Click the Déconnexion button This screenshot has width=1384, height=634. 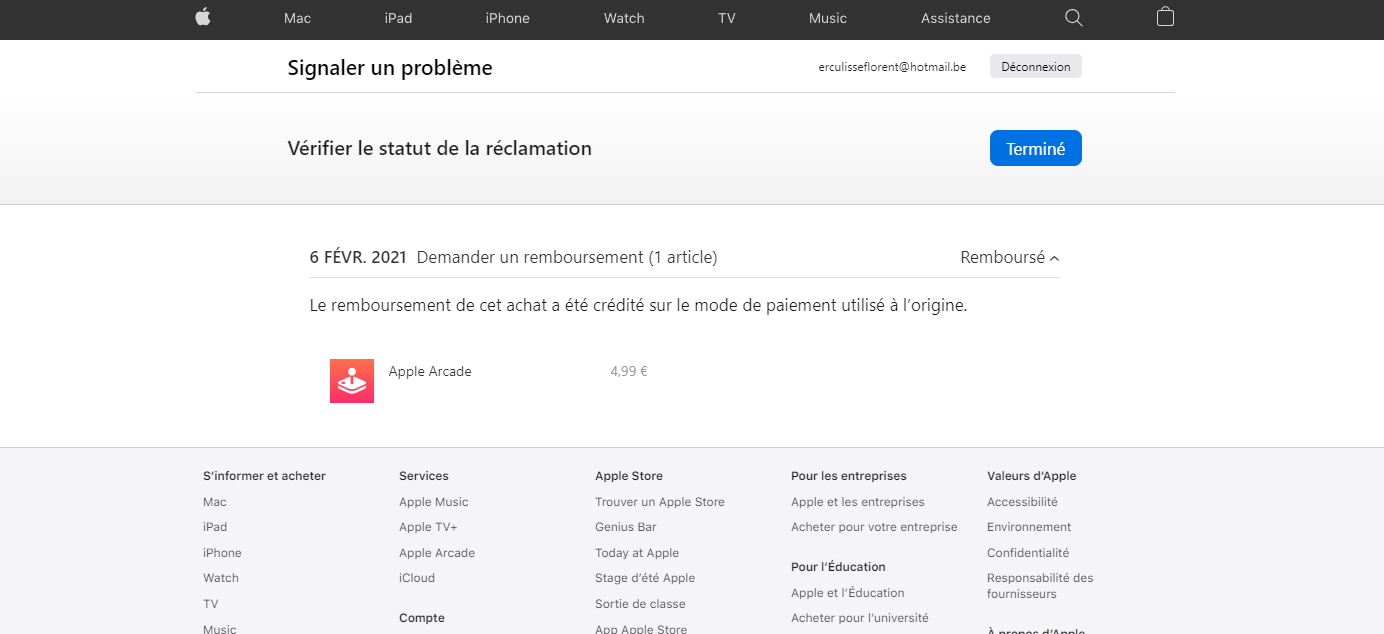point(1036,67)
